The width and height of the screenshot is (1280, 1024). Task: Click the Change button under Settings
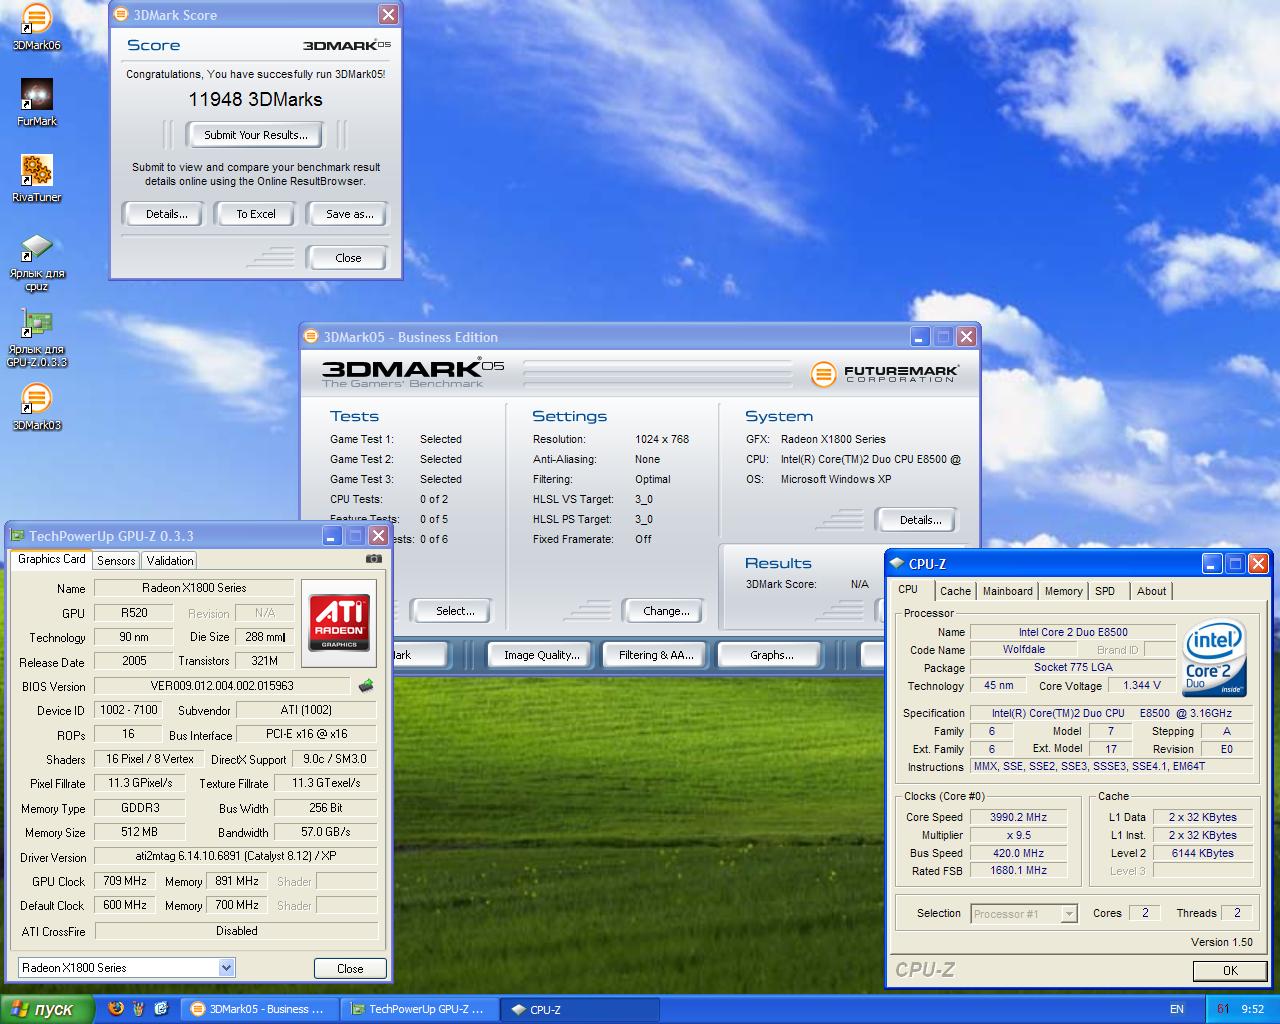666,611
